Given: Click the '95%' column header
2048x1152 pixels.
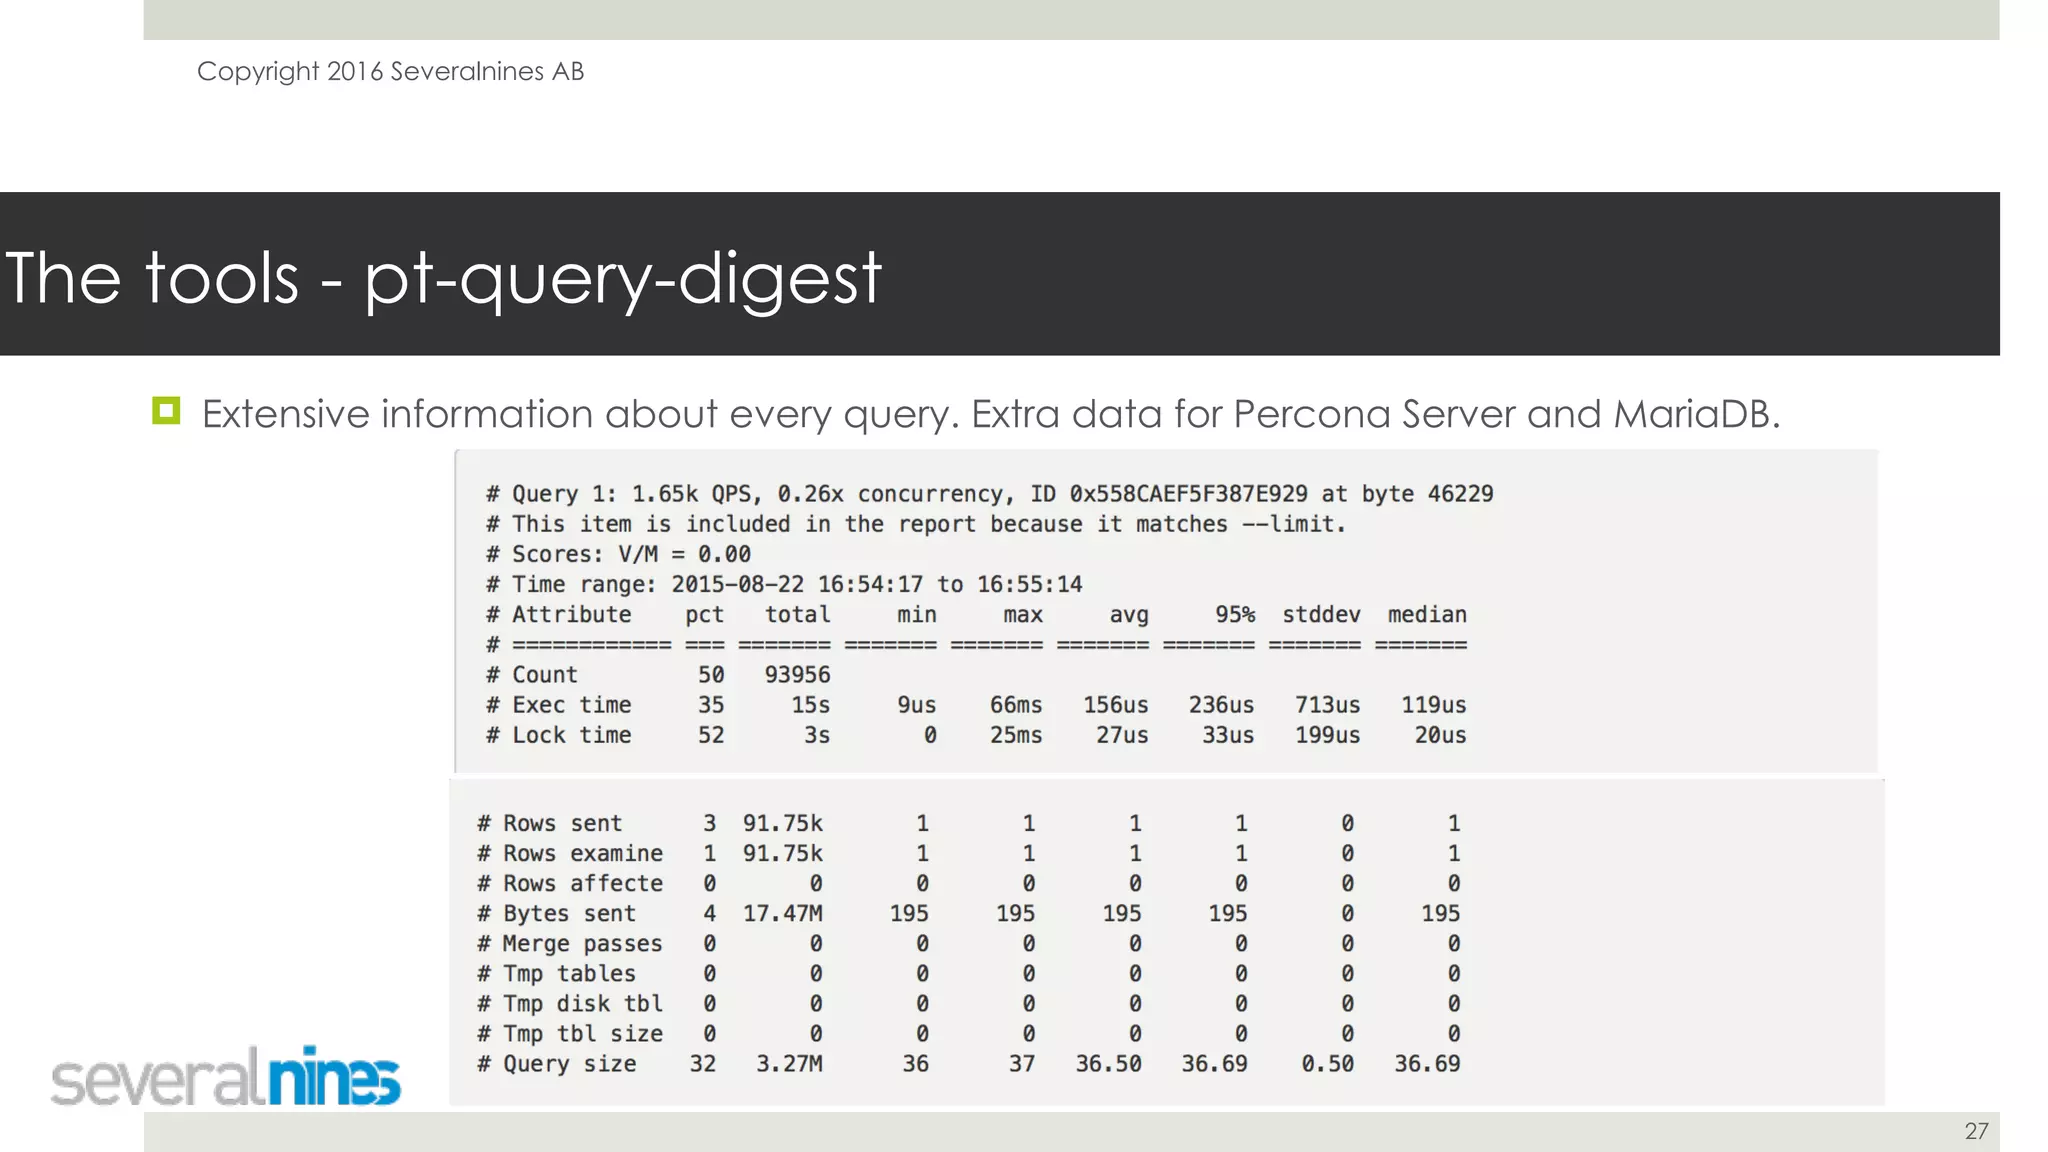Looking at the screenshot, I should 1235,614.
